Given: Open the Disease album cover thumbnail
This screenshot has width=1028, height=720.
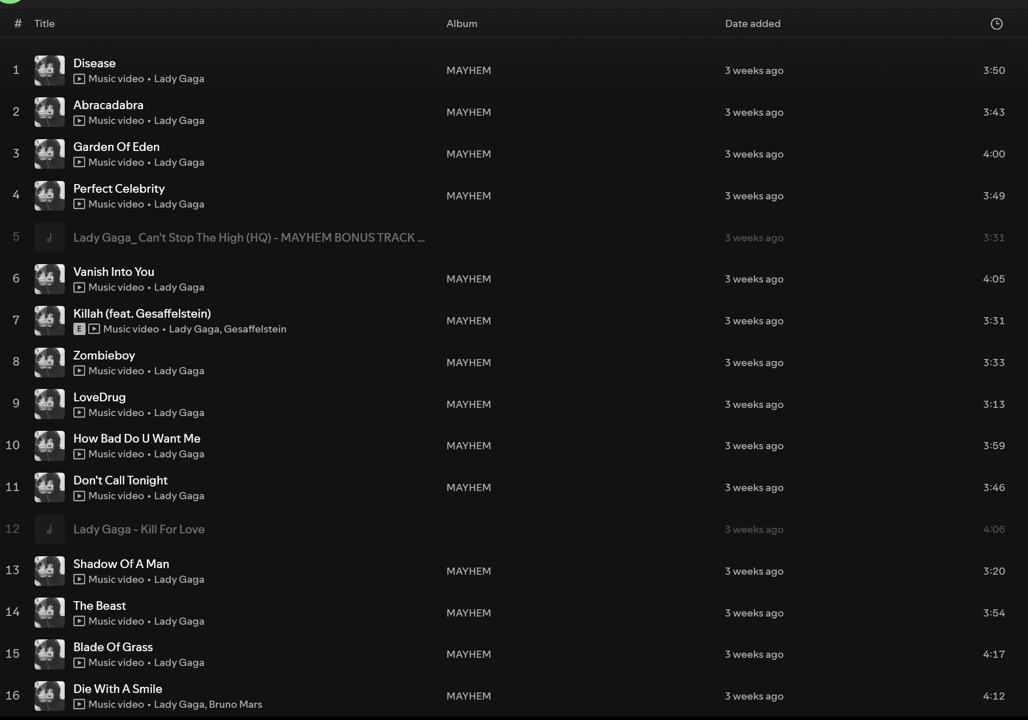Looking at the screenshot, I should (49, 70).
